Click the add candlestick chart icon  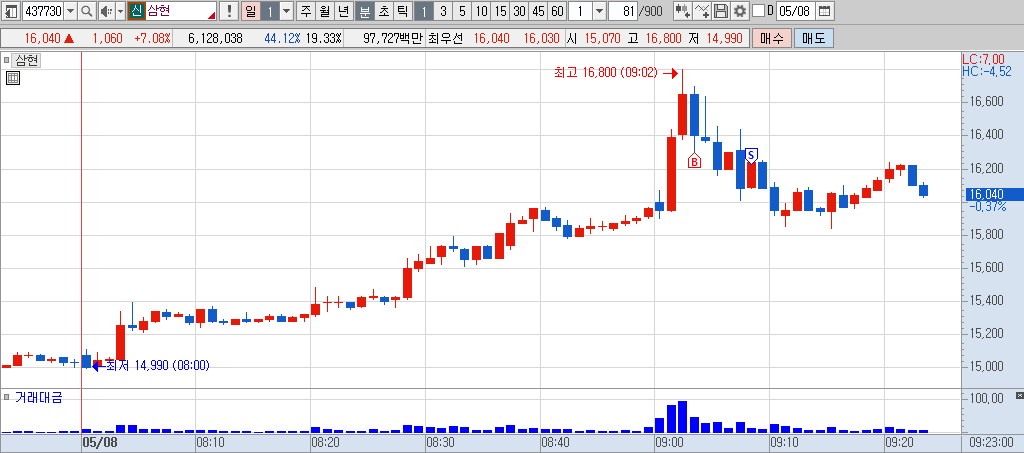(x=683, y=11)
